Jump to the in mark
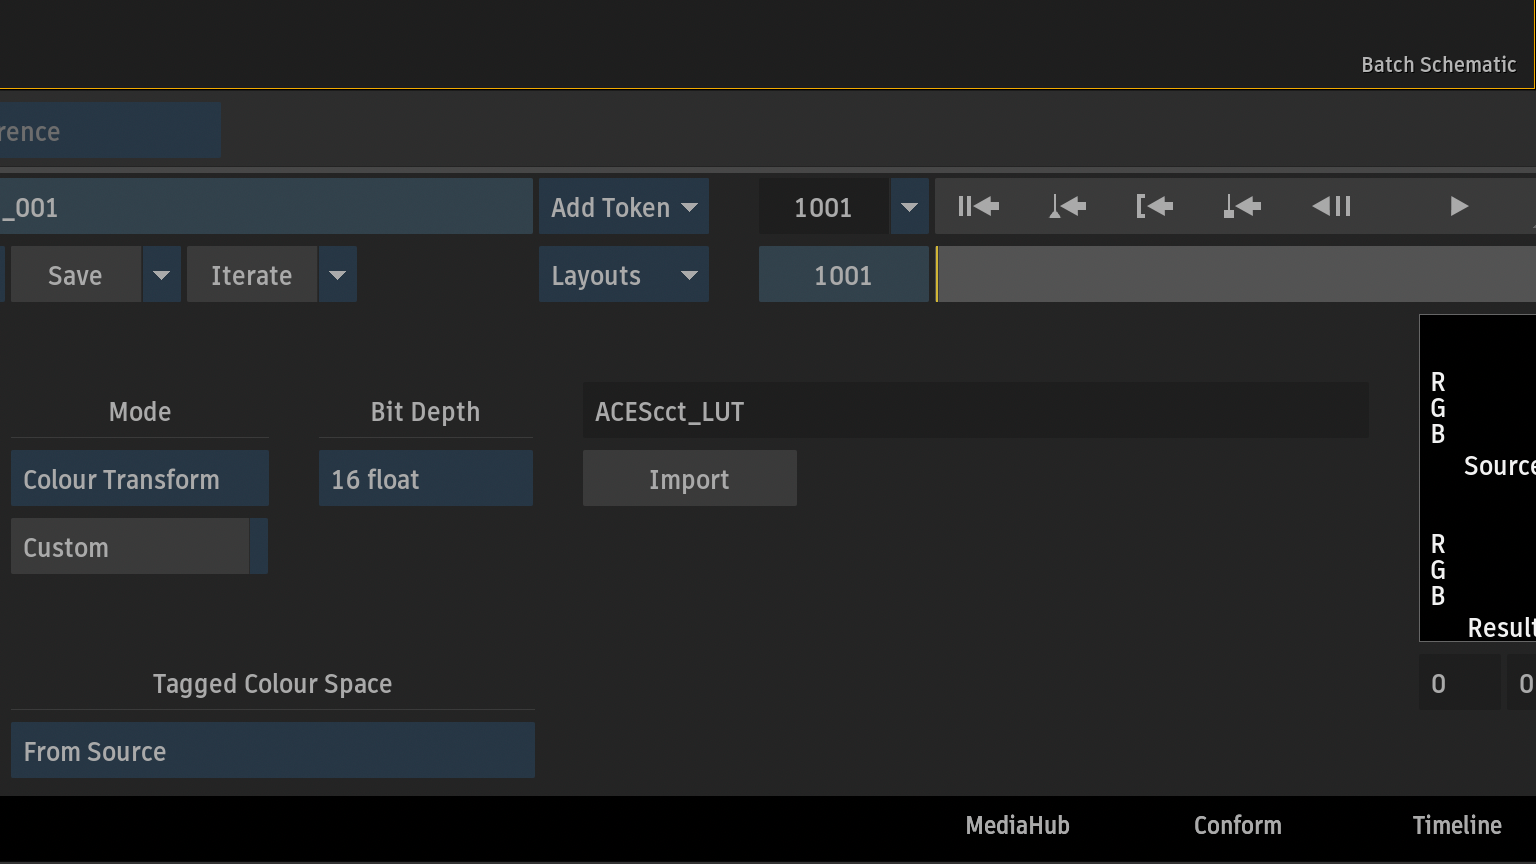 pos(1154,207)
